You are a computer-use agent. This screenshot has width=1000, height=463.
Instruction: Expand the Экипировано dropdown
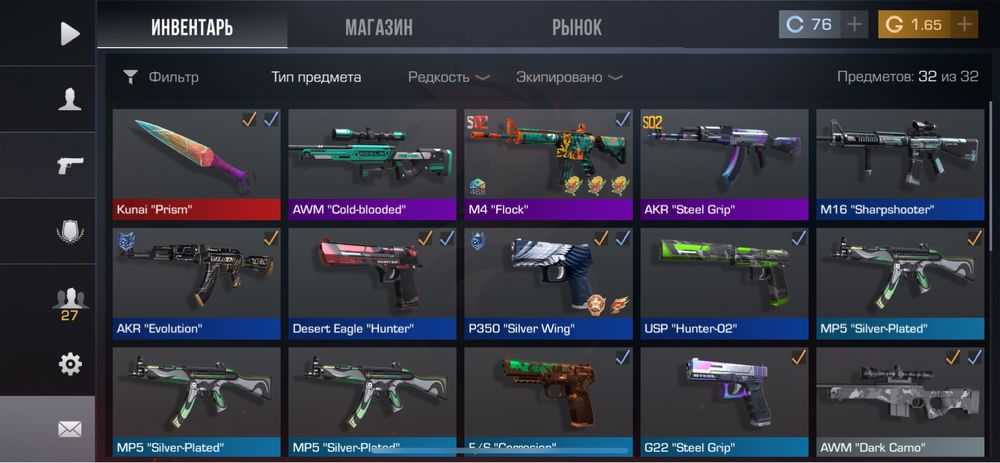[x=569, y=78]
